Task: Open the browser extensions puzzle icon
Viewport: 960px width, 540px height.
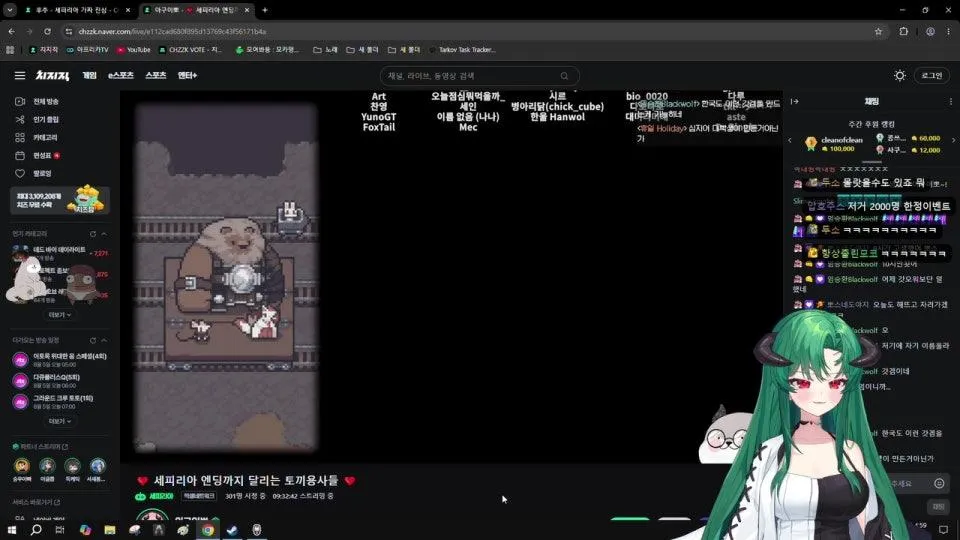Action: (904, 31)
